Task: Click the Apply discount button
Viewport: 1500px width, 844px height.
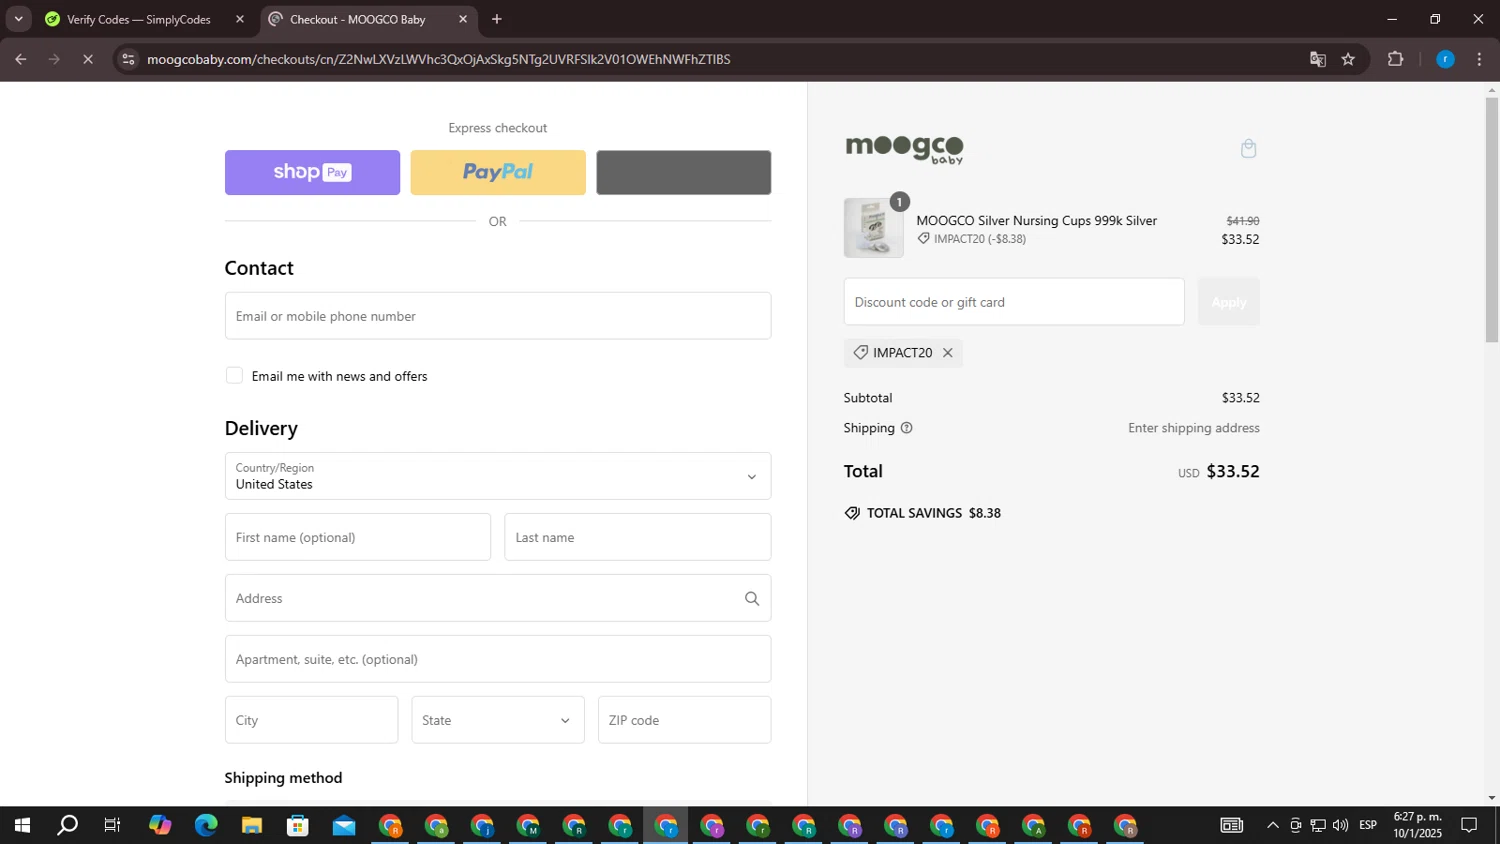Action: (1228, 302)
